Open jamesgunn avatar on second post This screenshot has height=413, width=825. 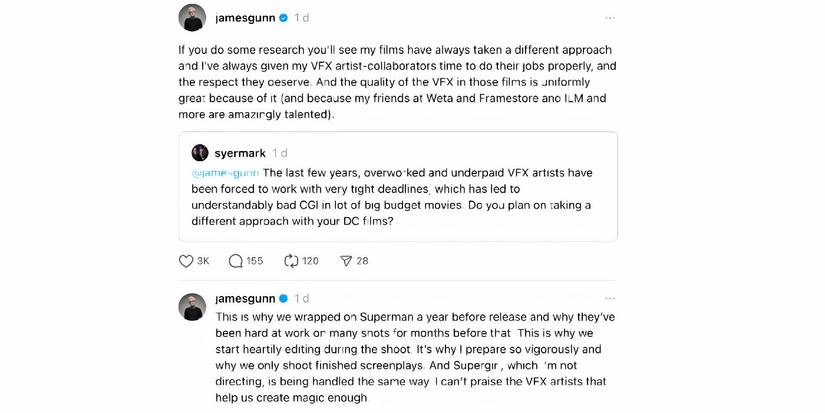[x=192, y=306]
